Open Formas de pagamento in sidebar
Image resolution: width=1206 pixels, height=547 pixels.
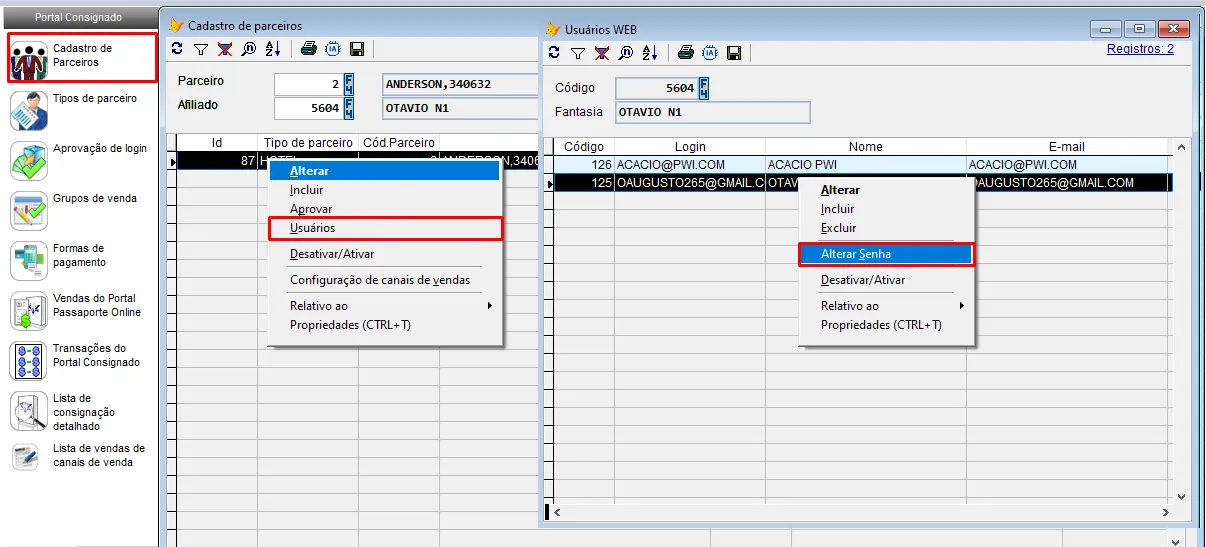80,256
